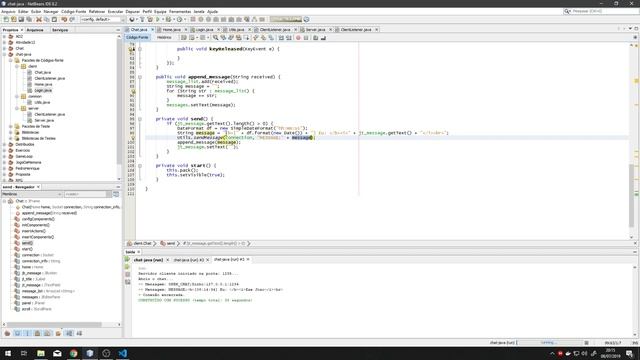Toggle Show Inner Classes navigator filter
Viewport: 640px width, 360px height.
(47, 333)
